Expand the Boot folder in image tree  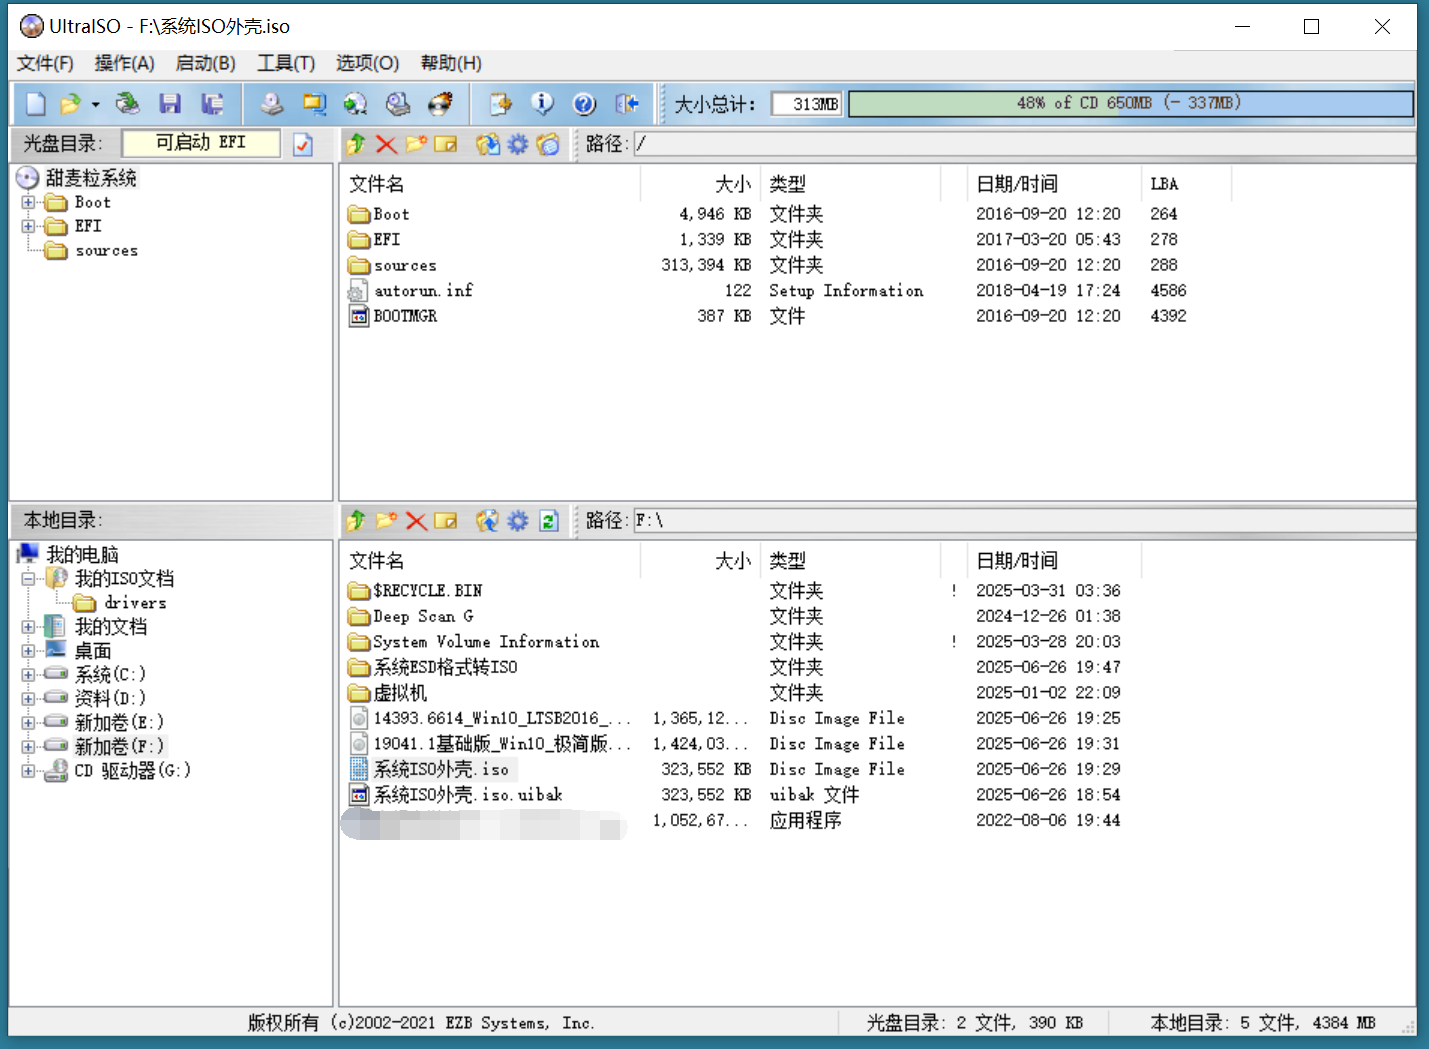click(x=28, y=202)
